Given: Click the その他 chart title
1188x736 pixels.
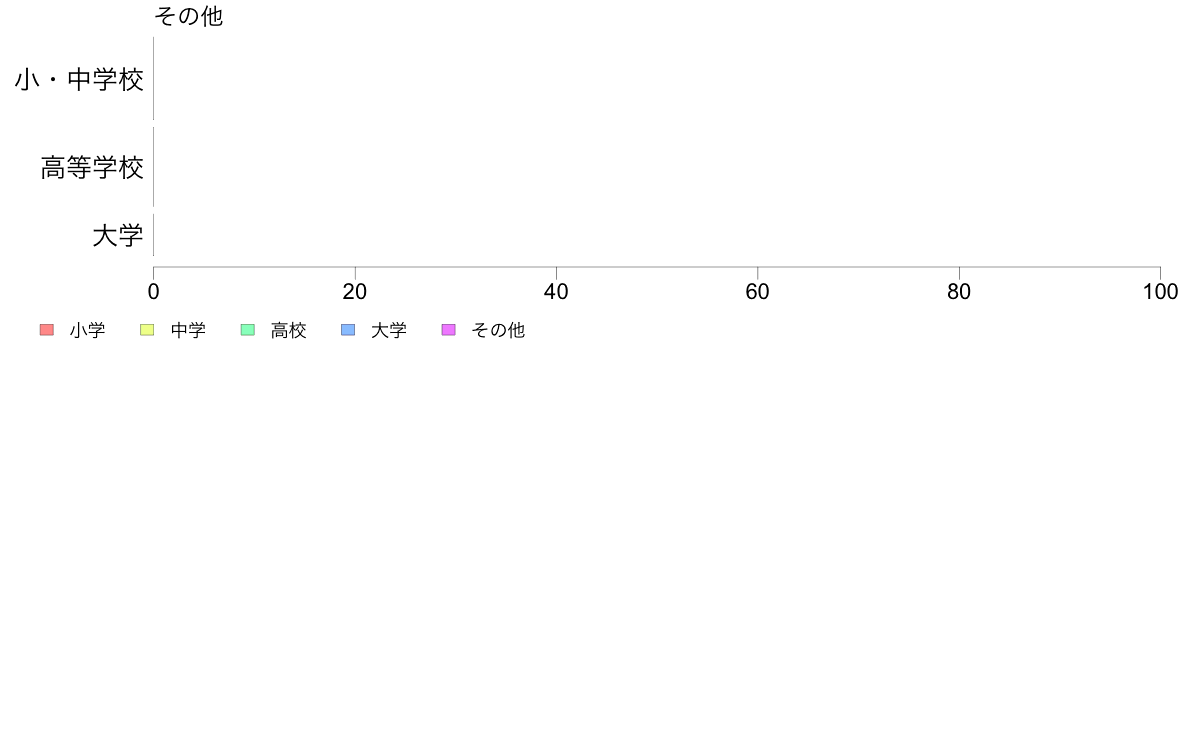Looking at the screenshot, I should [189, 16].
